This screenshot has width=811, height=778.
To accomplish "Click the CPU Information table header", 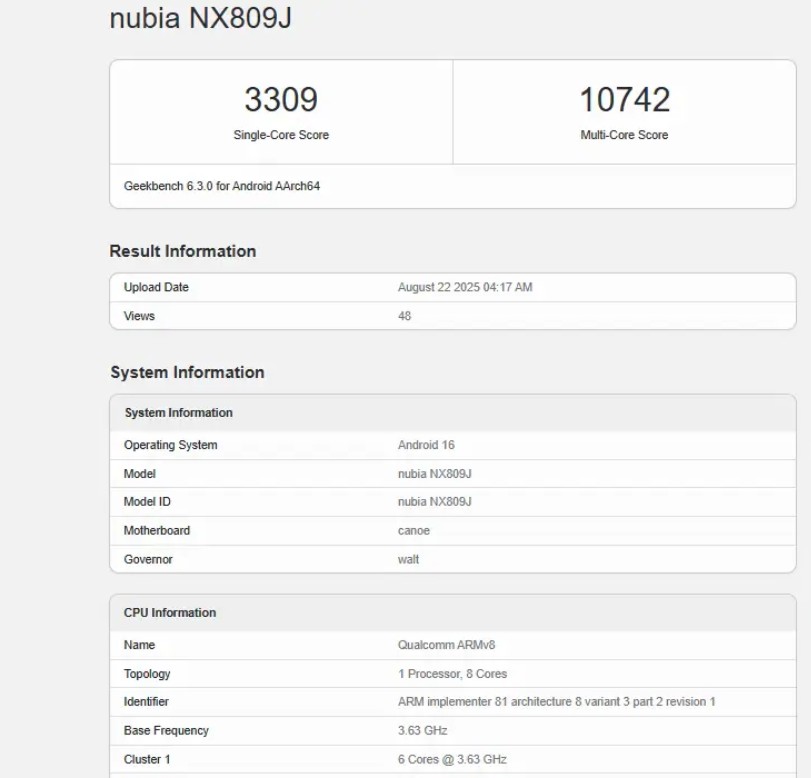I will click(170, 613).
